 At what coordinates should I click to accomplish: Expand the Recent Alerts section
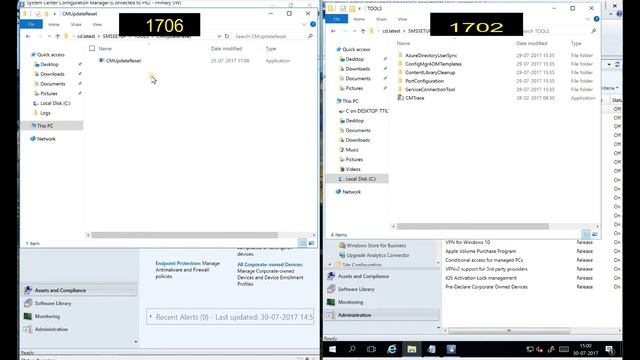coord(151,317)
